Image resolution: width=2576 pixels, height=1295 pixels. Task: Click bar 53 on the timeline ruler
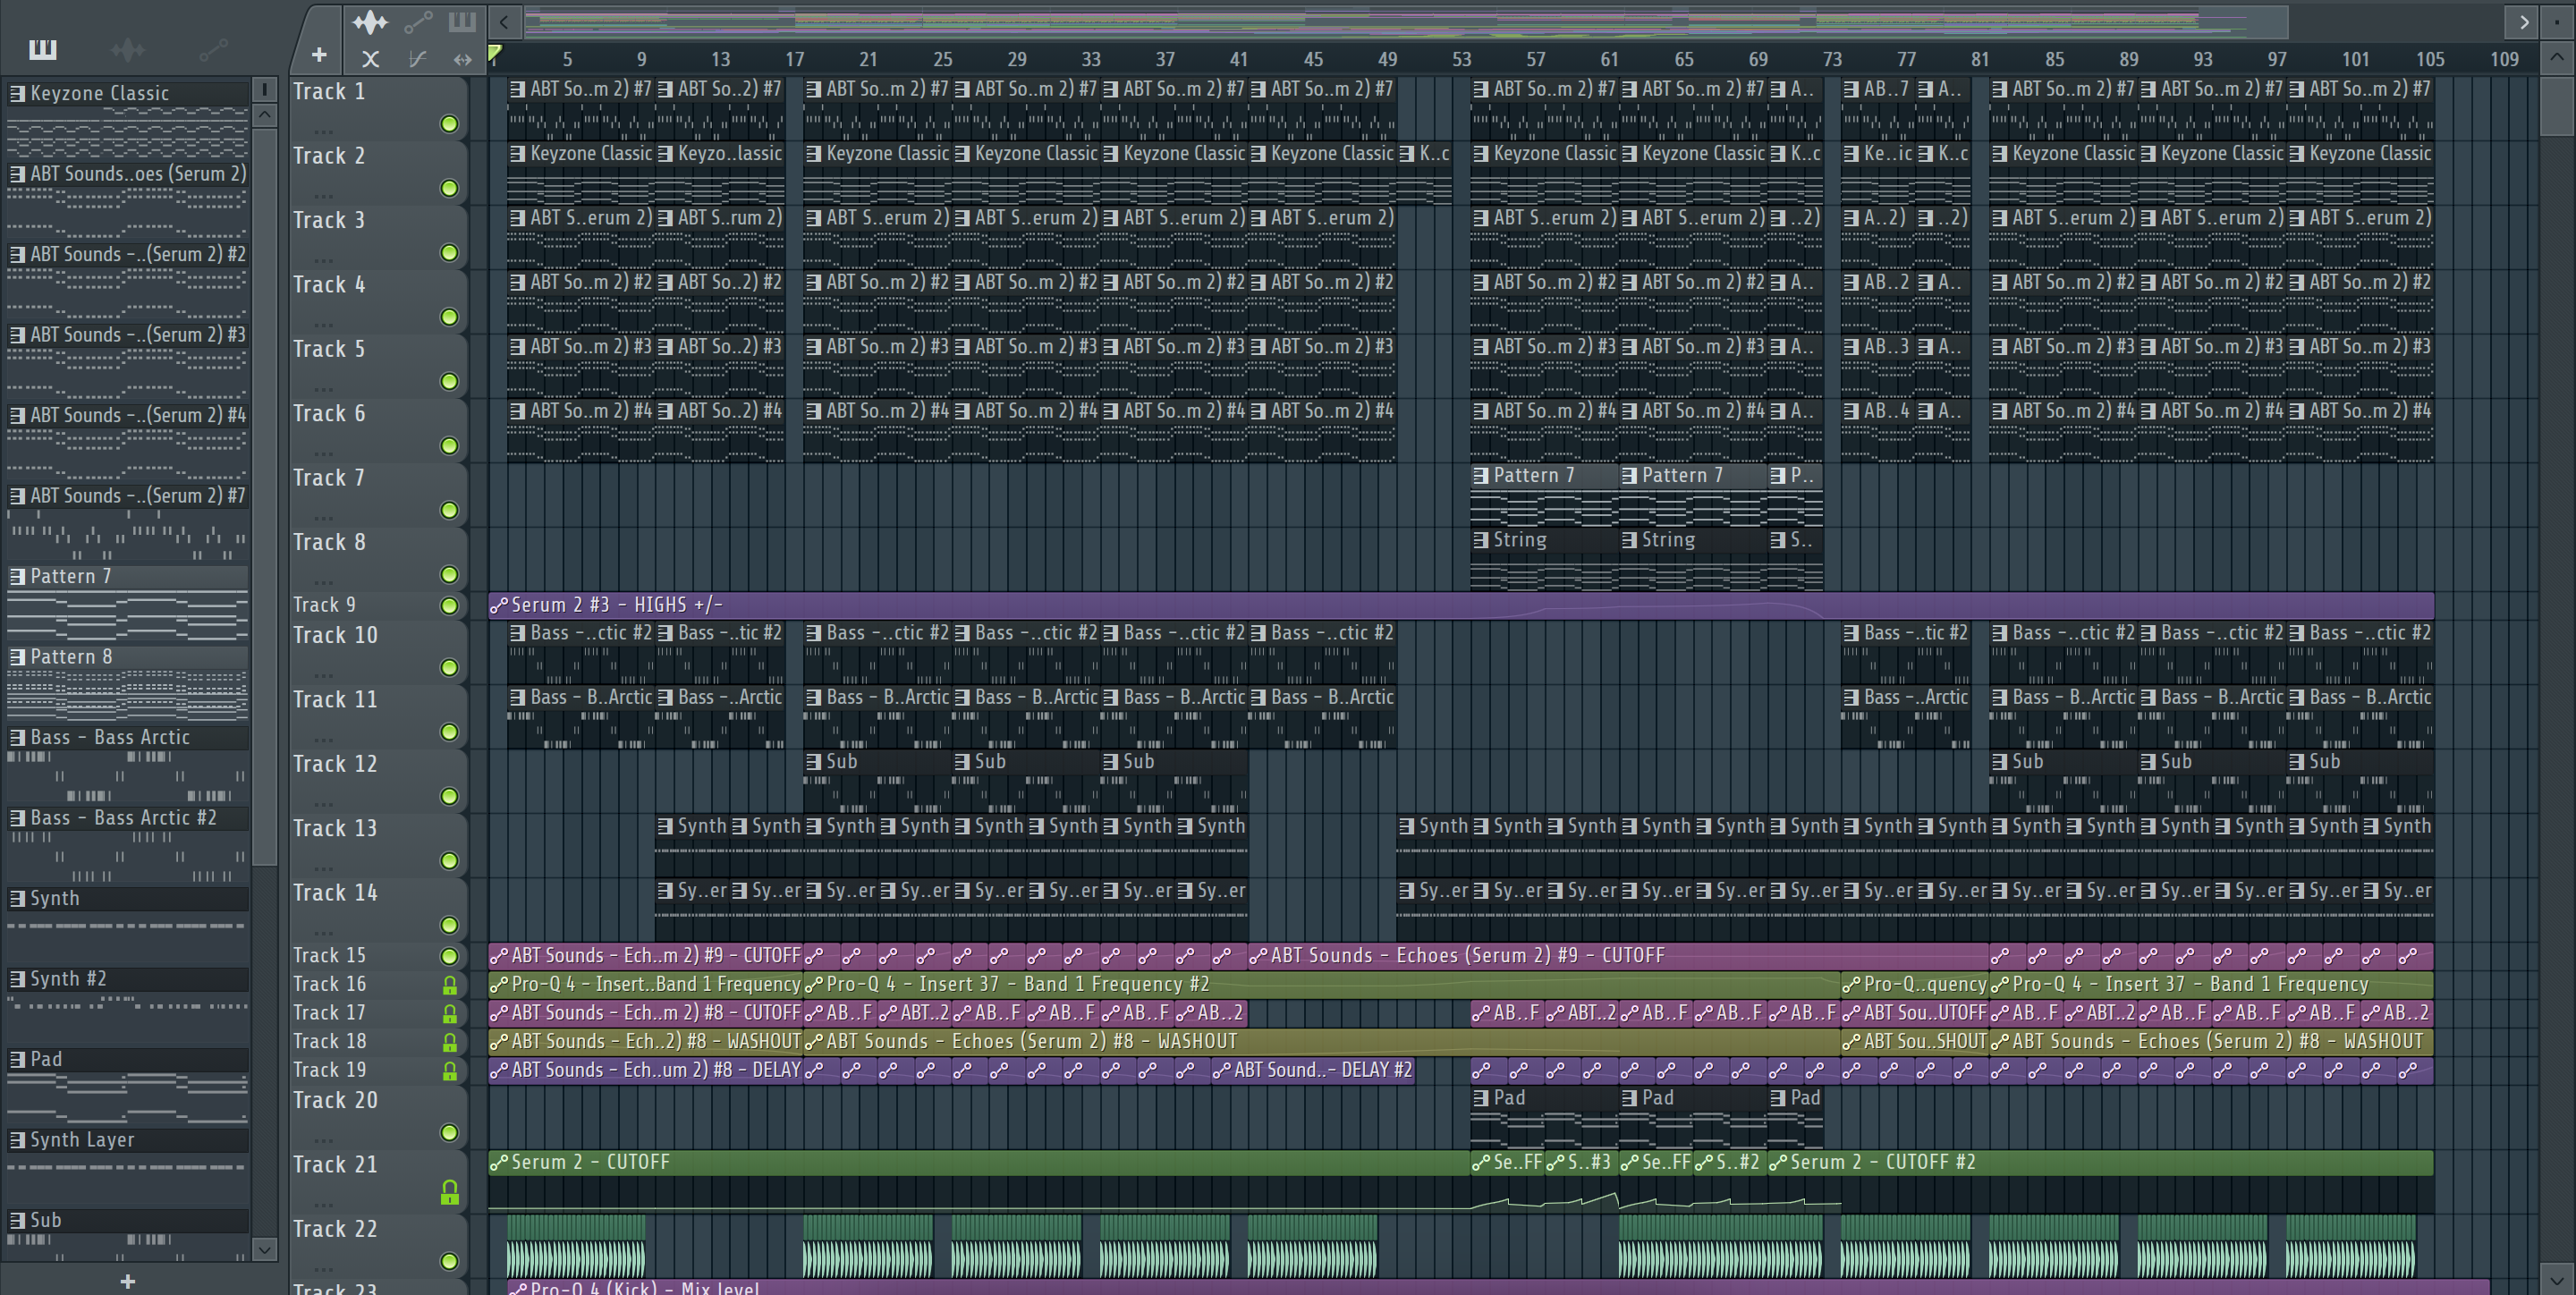pos(1462,59)
